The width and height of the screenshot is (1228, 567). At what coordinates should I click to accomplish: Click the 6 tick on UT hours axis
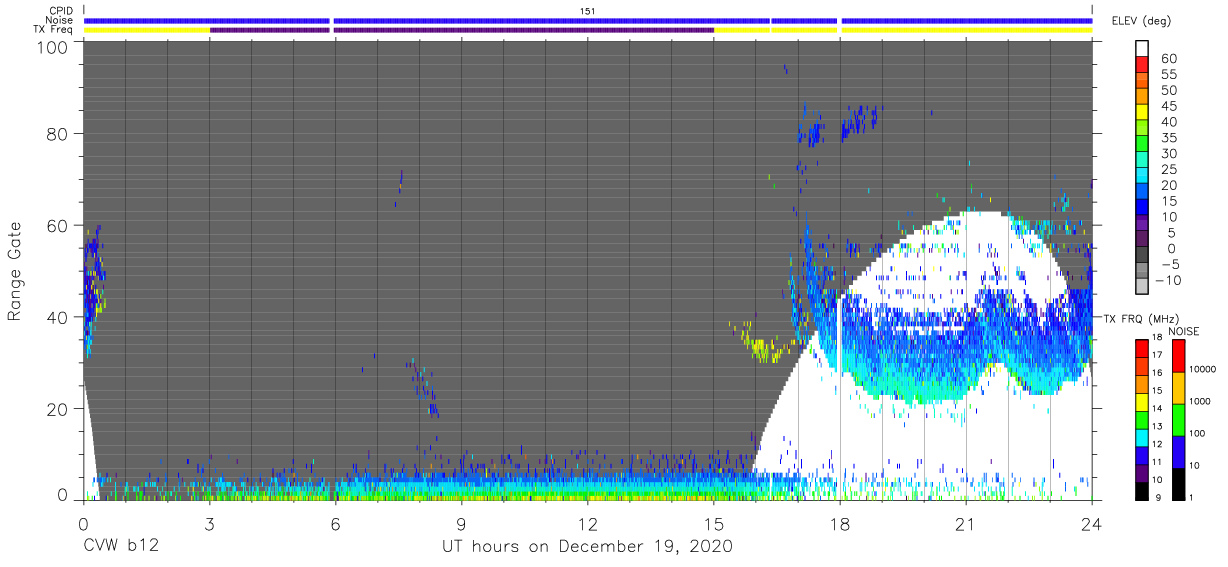[335, 523]
